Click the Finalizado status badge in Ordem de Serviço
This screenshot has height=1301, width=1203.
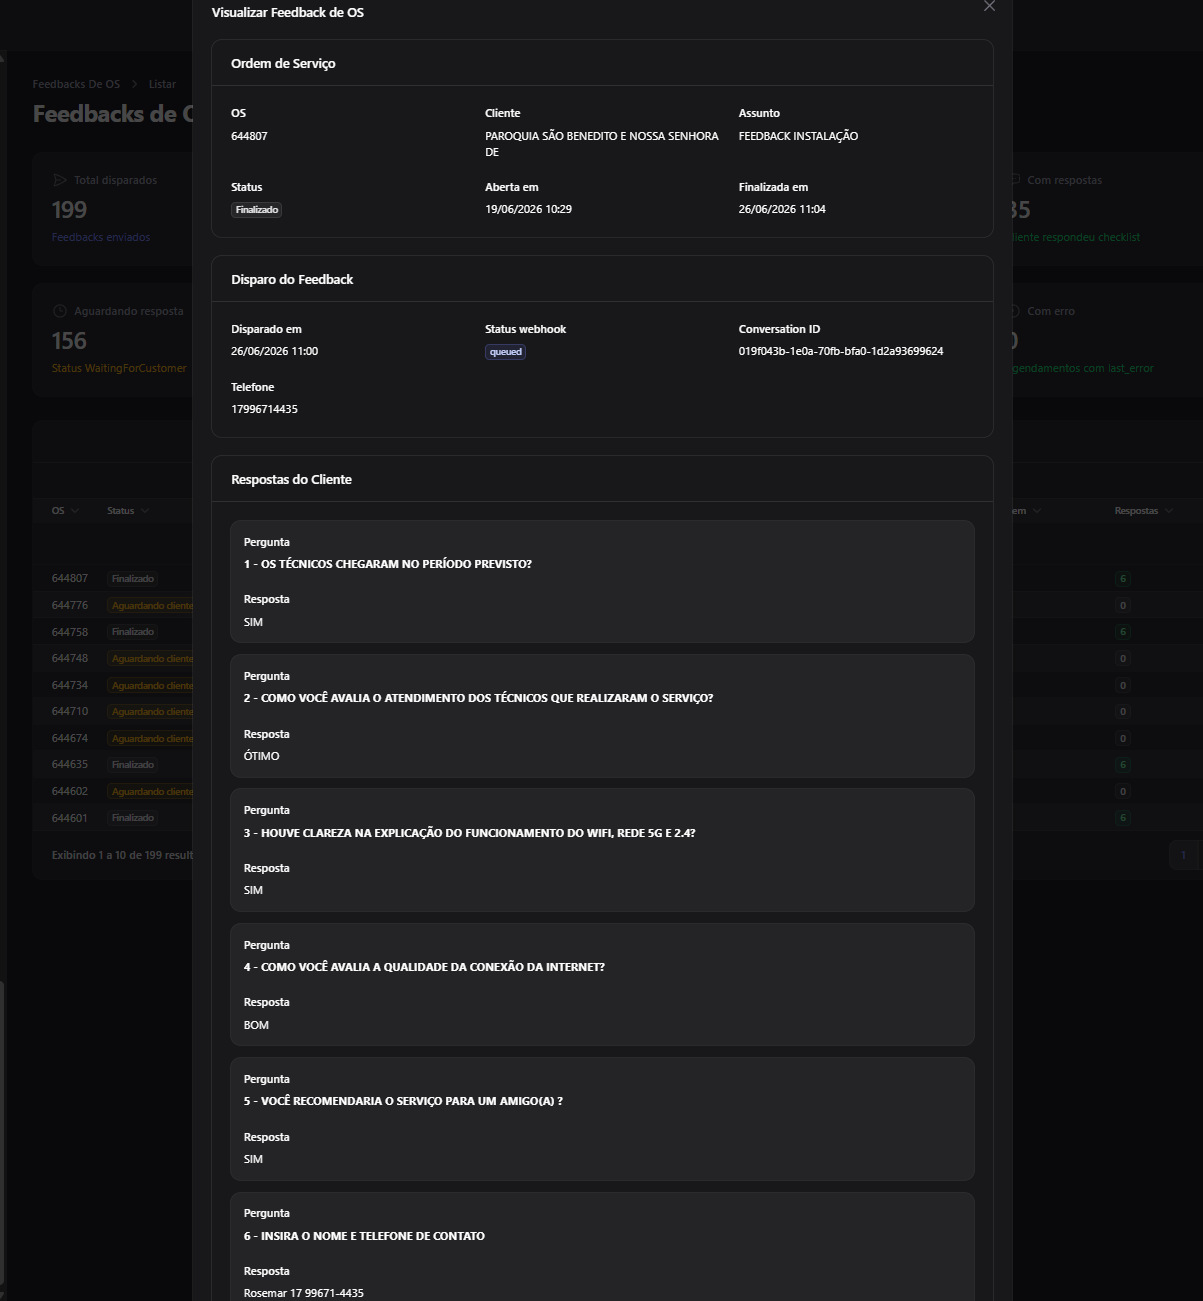(257, 210)
